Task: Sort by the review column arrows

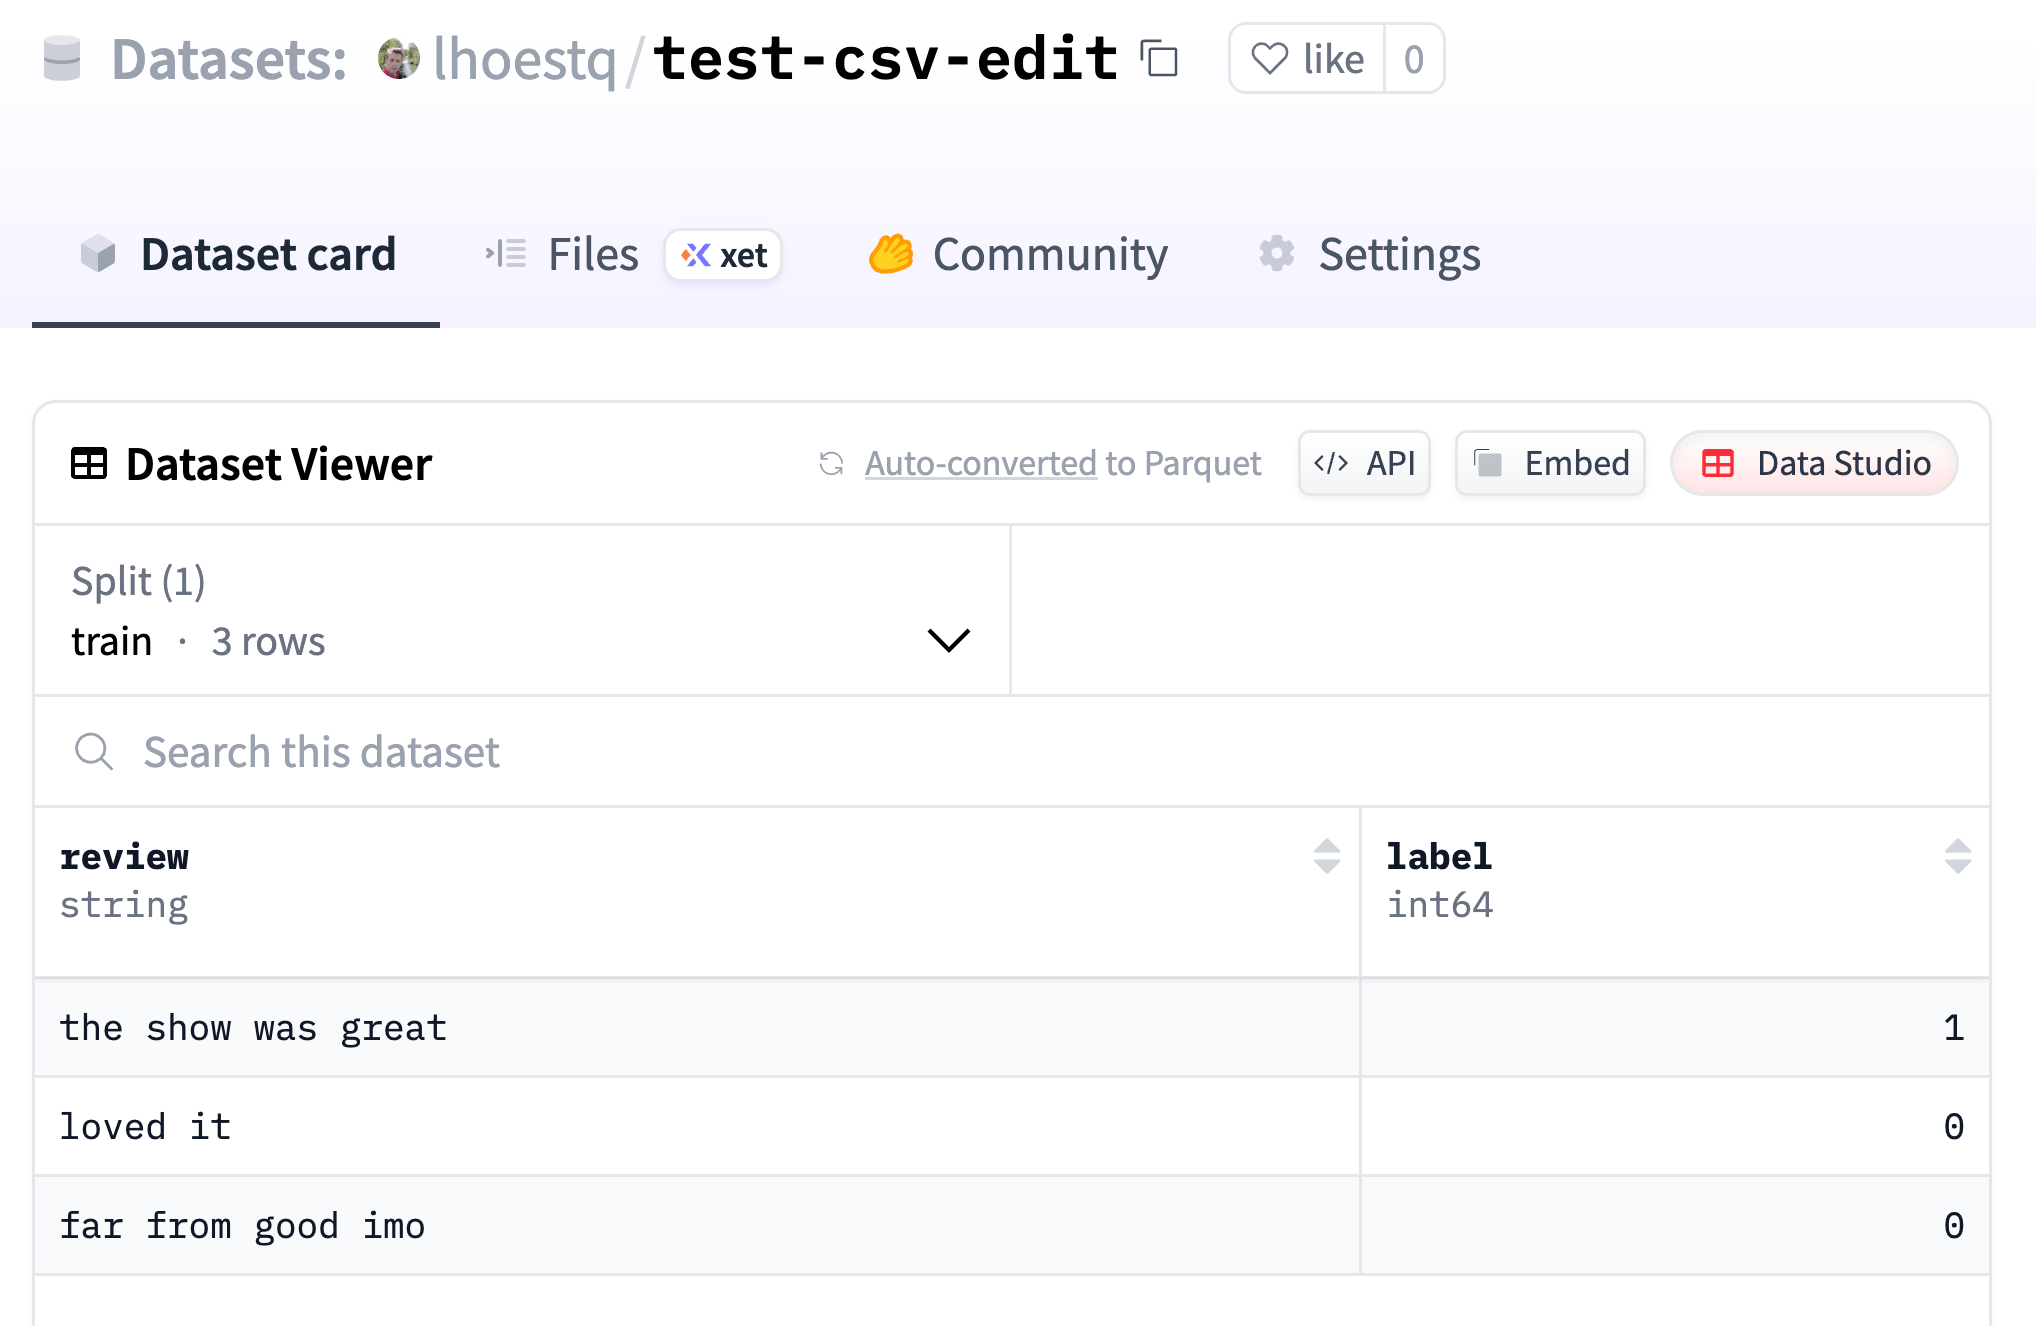Action: point(1326,856)
